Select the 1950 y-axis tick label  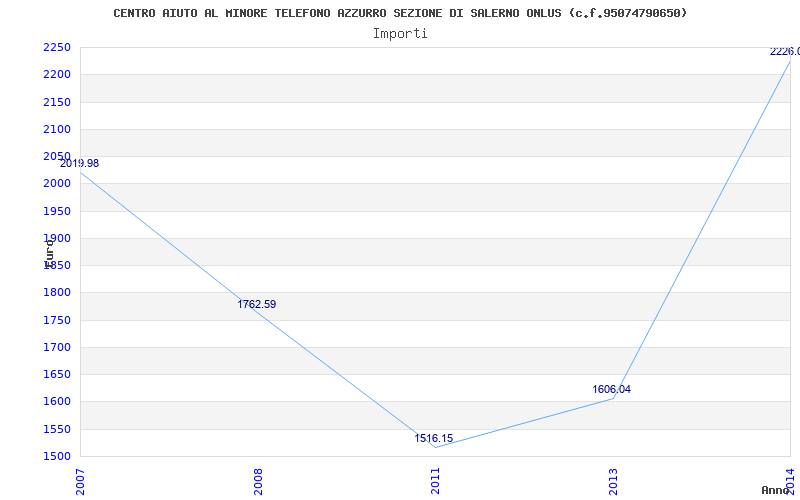point(56,211)
